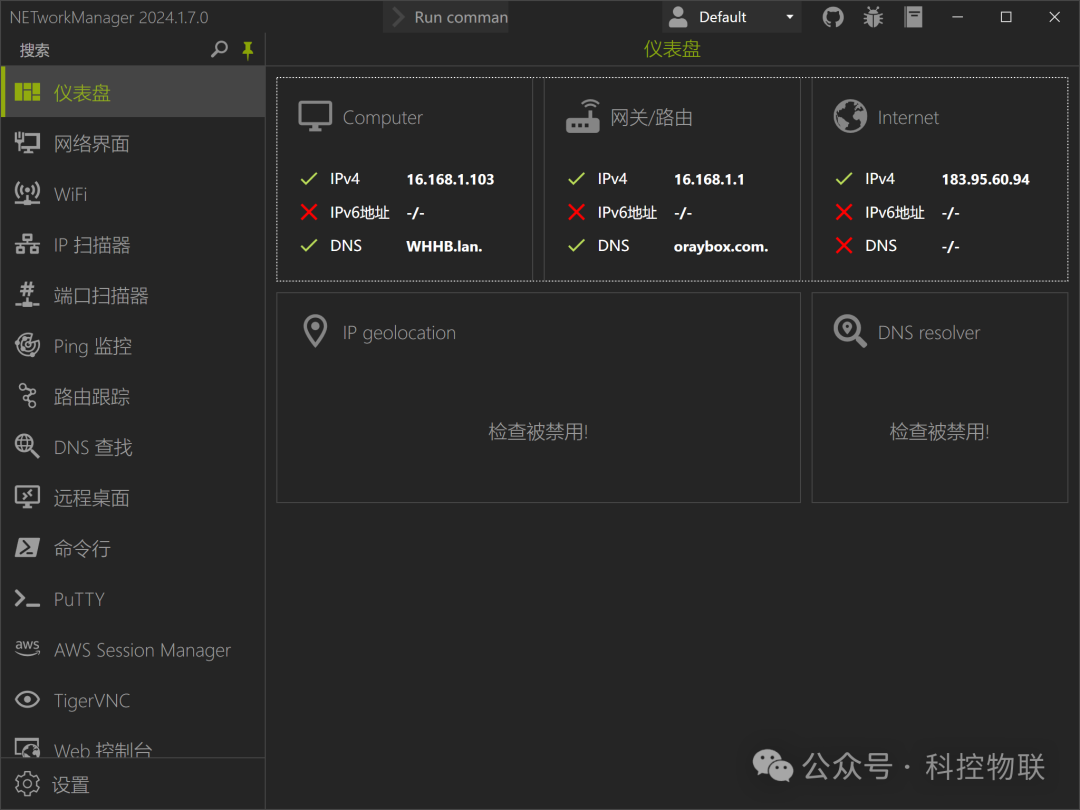Click the IP geolocation pin icon
Viewport: 1080px width, 810px height.
[x=315, y=331]
